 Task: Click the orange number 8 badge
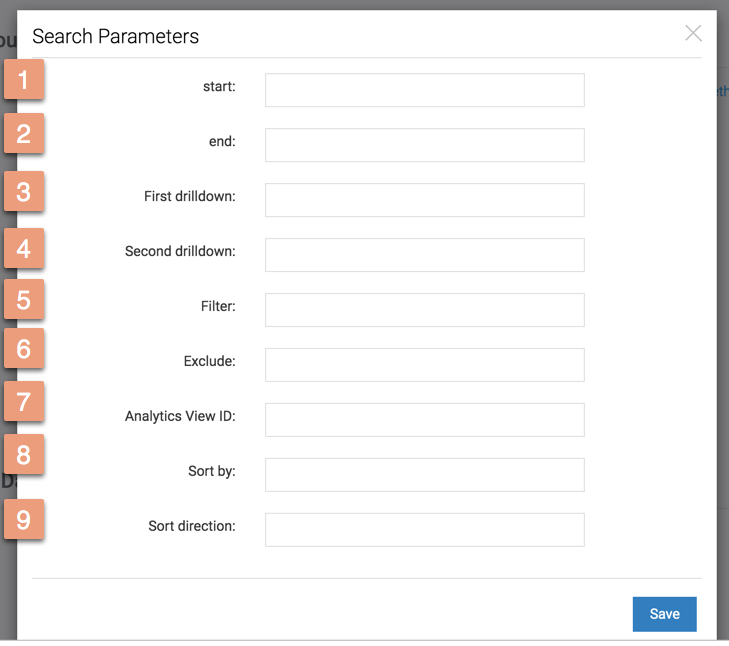pyautogui.click(x=24, y=454)
